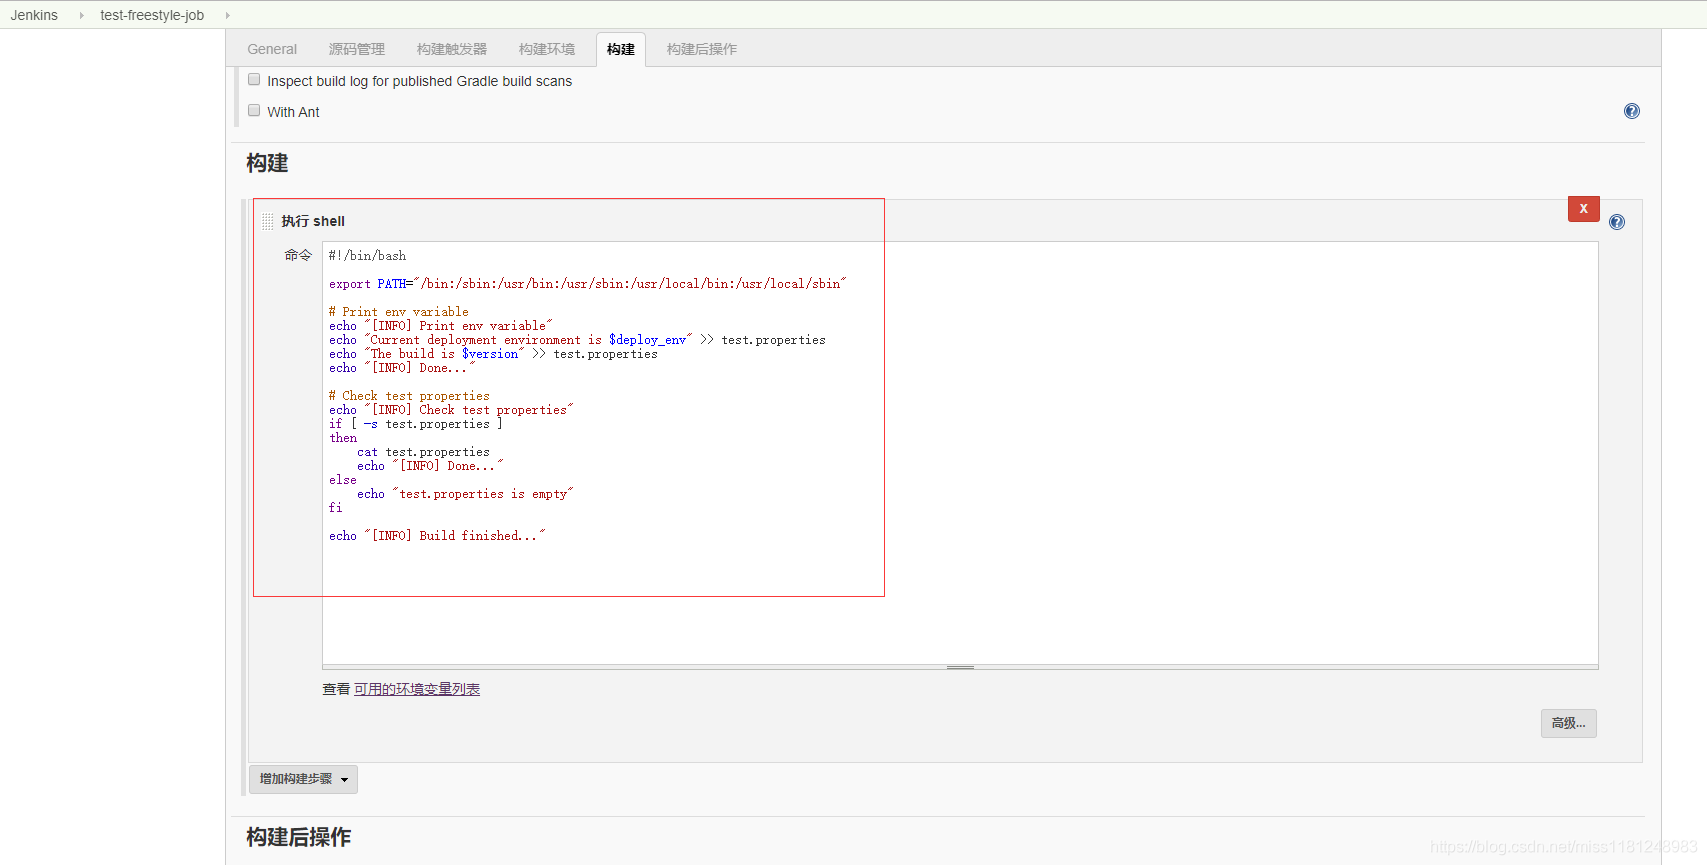Click inside the shell command text area
This screenshot has height=865, width=1707.
click(x=960, y=453)
